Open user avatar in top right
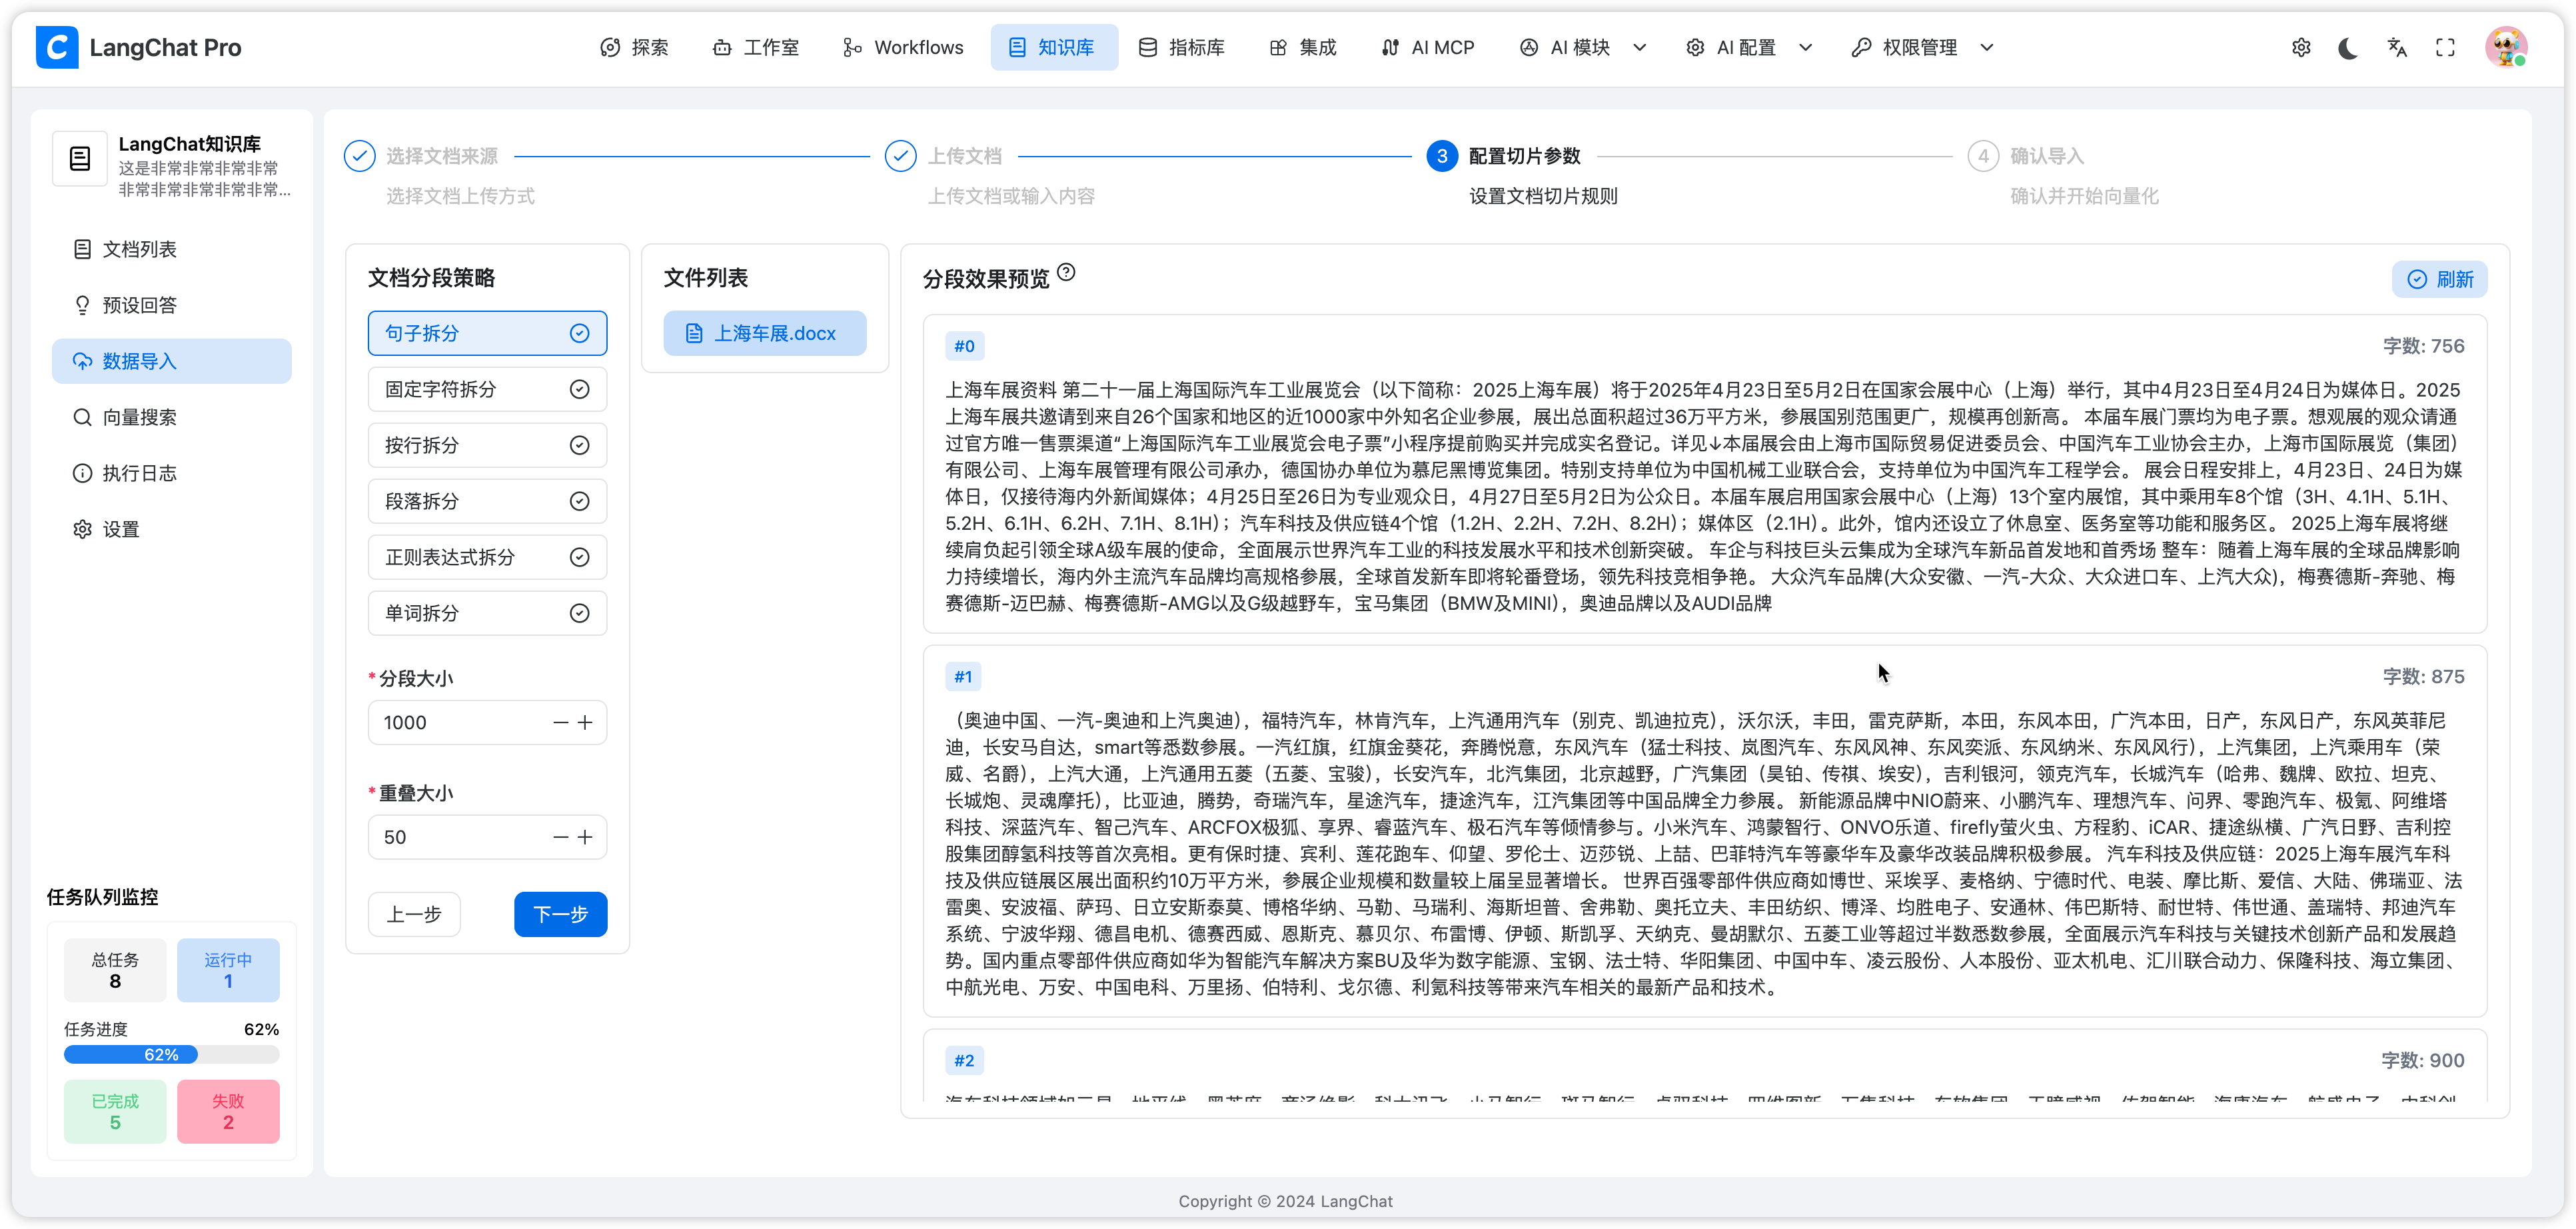This screenshot has height=1229, width=2576. (2505, 47)
